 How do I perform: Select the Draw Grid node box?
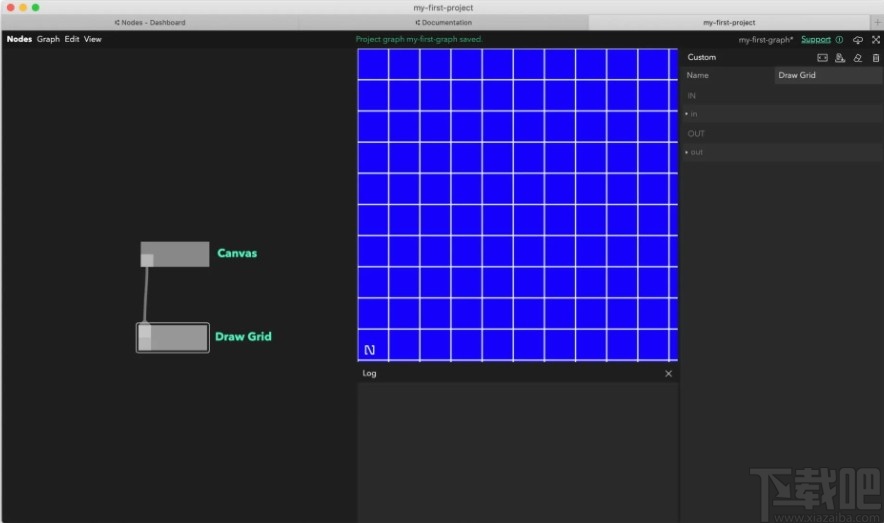point(173,337)
